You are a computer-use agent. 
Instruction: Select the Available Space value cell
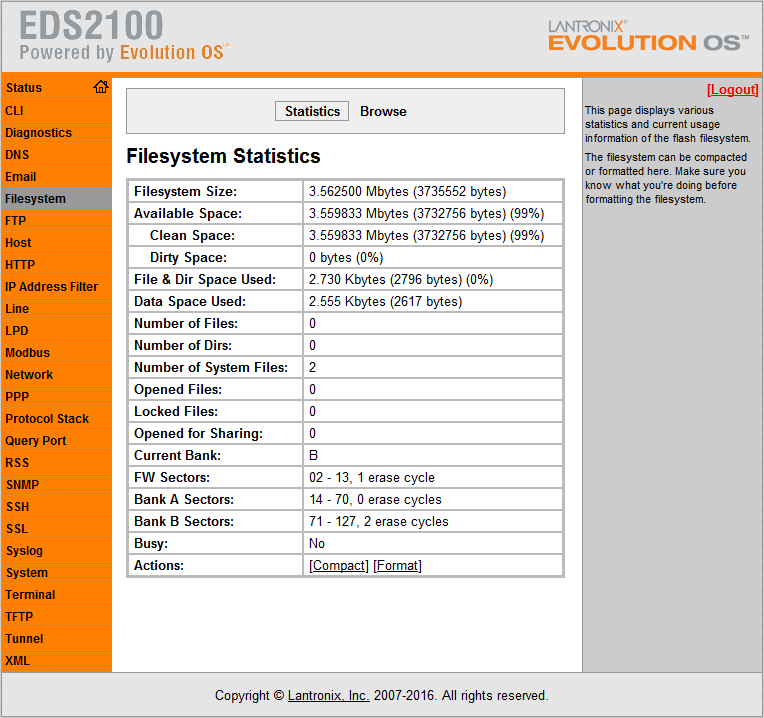433,213
